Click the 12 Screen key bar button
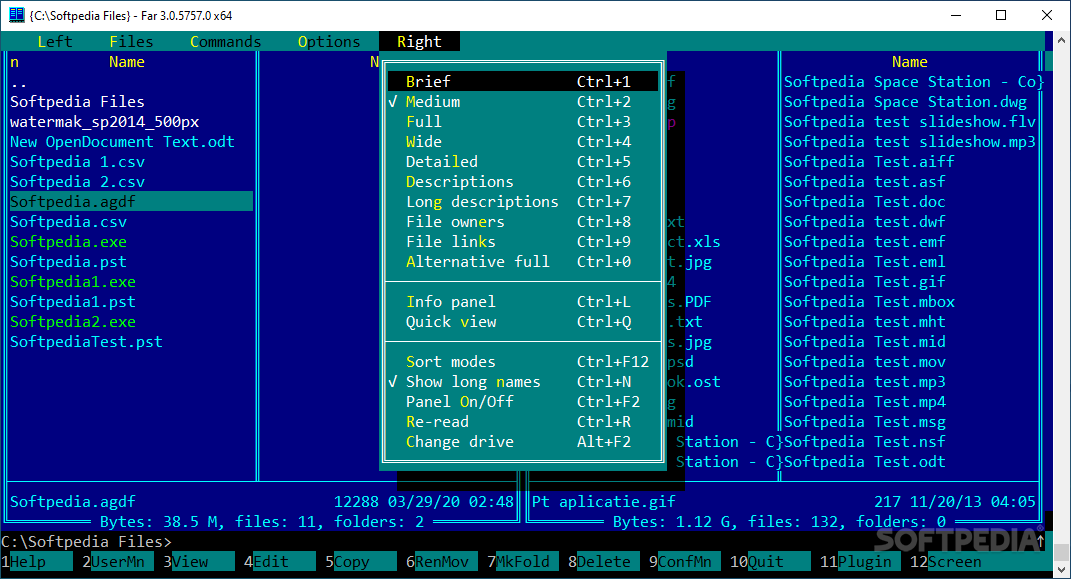Image resolution: width=1071 pixels, height=579 pixels. [977, 562]
